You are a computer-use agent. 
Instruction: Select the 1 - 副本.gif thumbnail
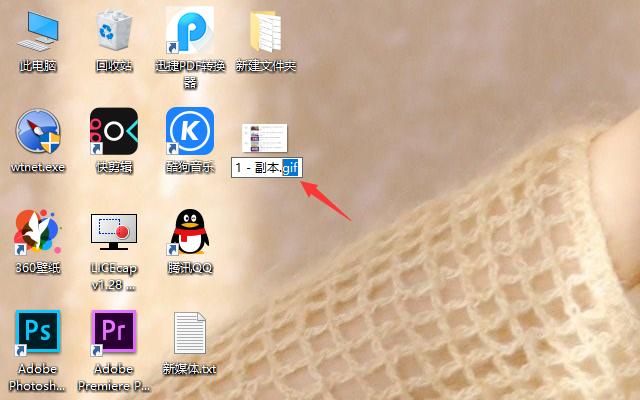[x=264, y=138]
